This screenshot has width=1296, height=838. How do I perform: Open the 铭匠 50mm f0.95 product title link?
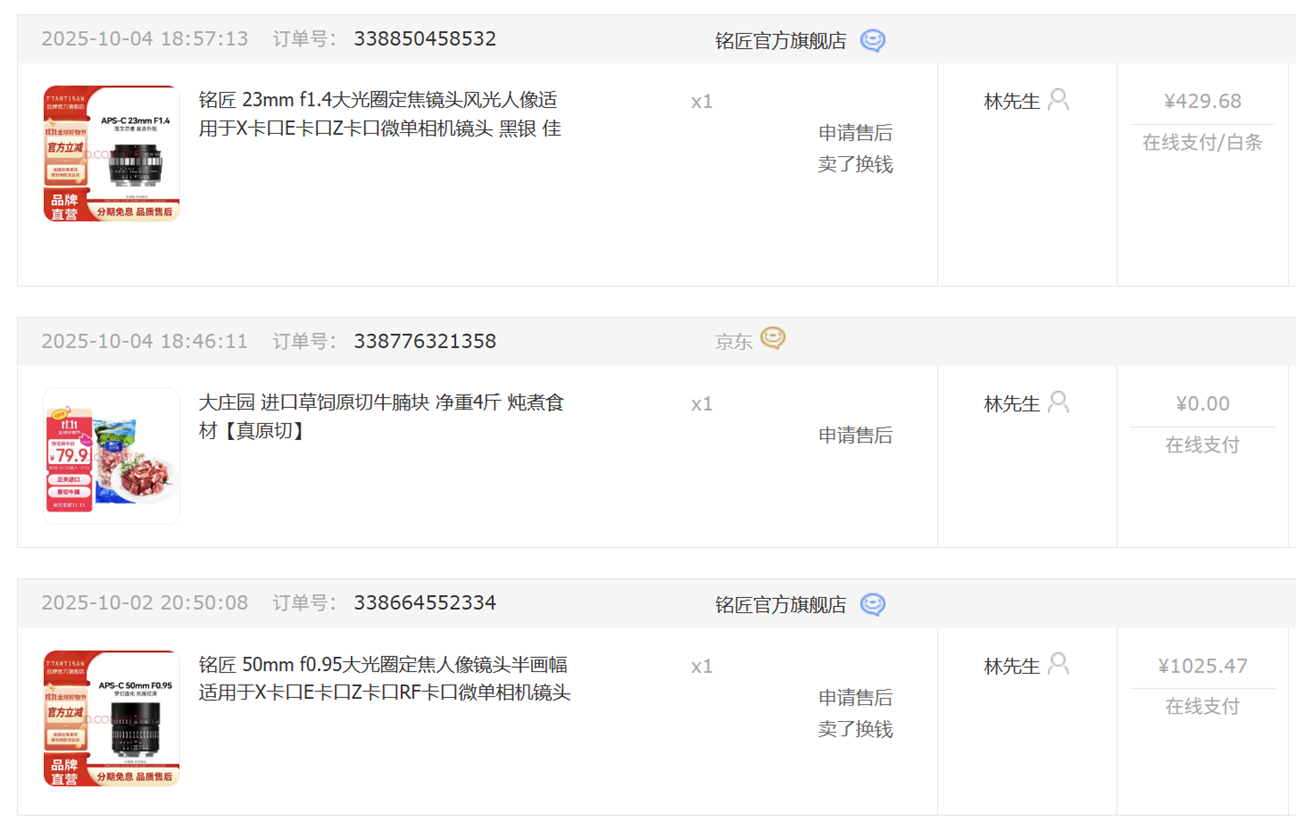click(384, 678)
